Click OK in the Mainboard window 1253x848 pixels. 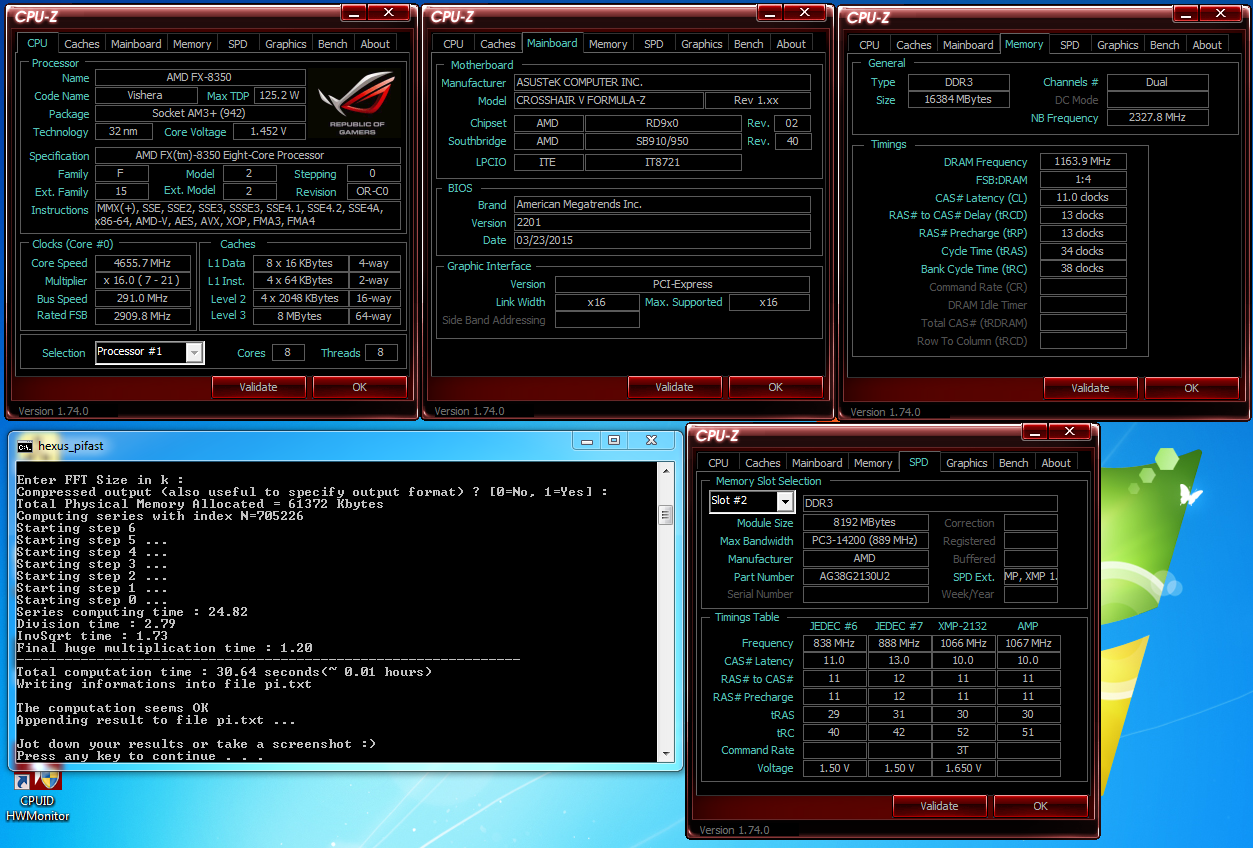click(x=776, y=387)
